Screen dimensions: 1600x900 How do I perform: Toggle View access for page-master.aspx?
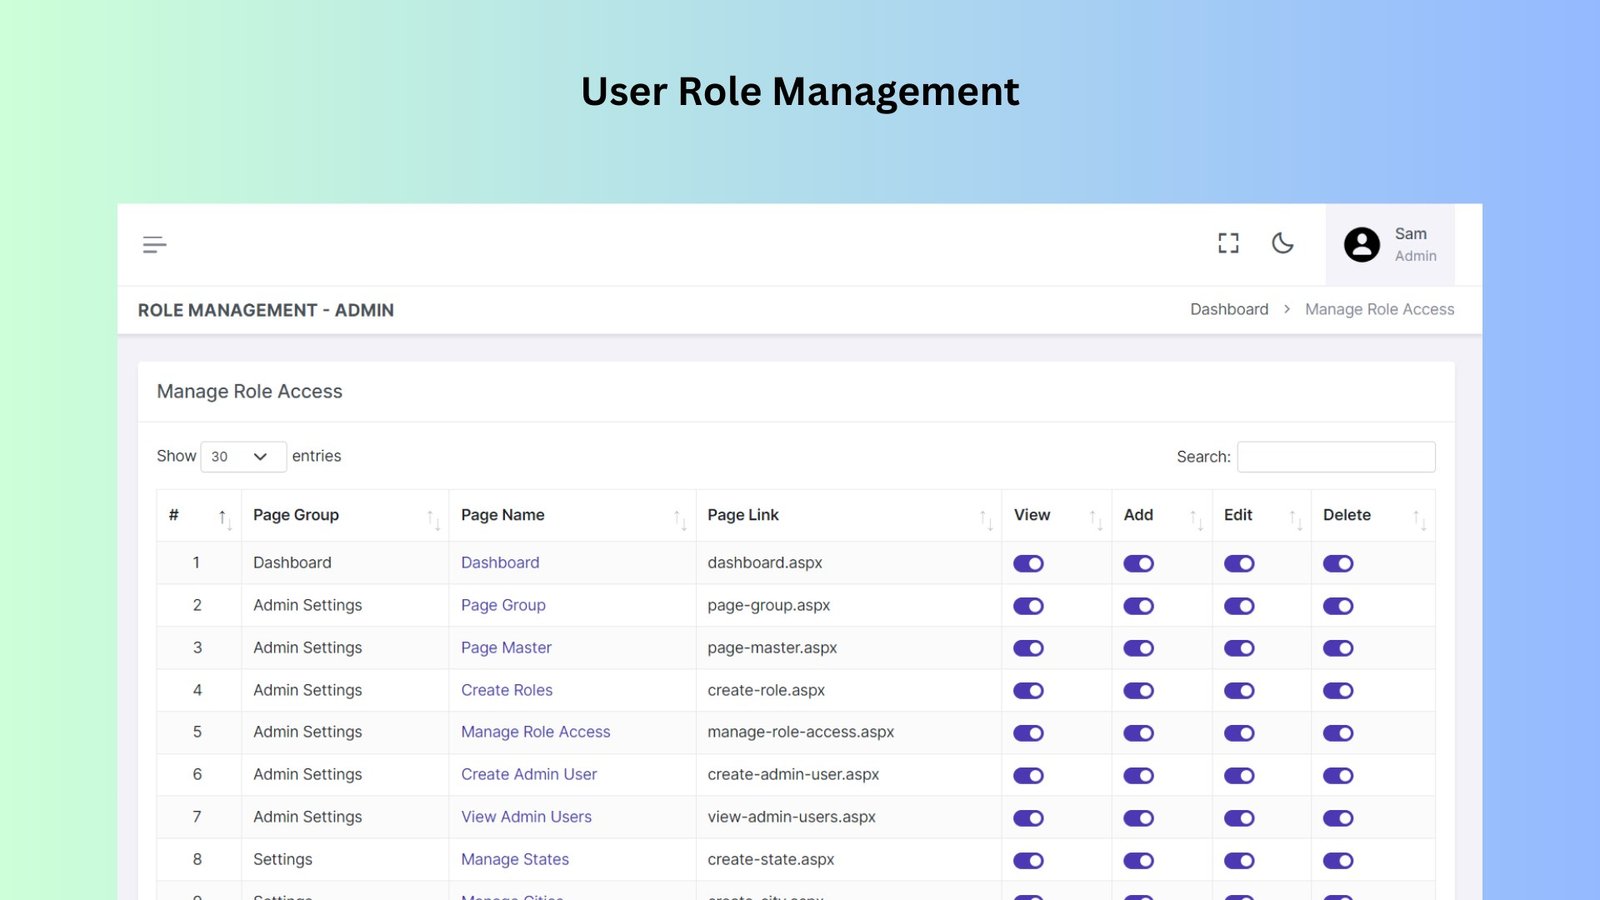1028,648
